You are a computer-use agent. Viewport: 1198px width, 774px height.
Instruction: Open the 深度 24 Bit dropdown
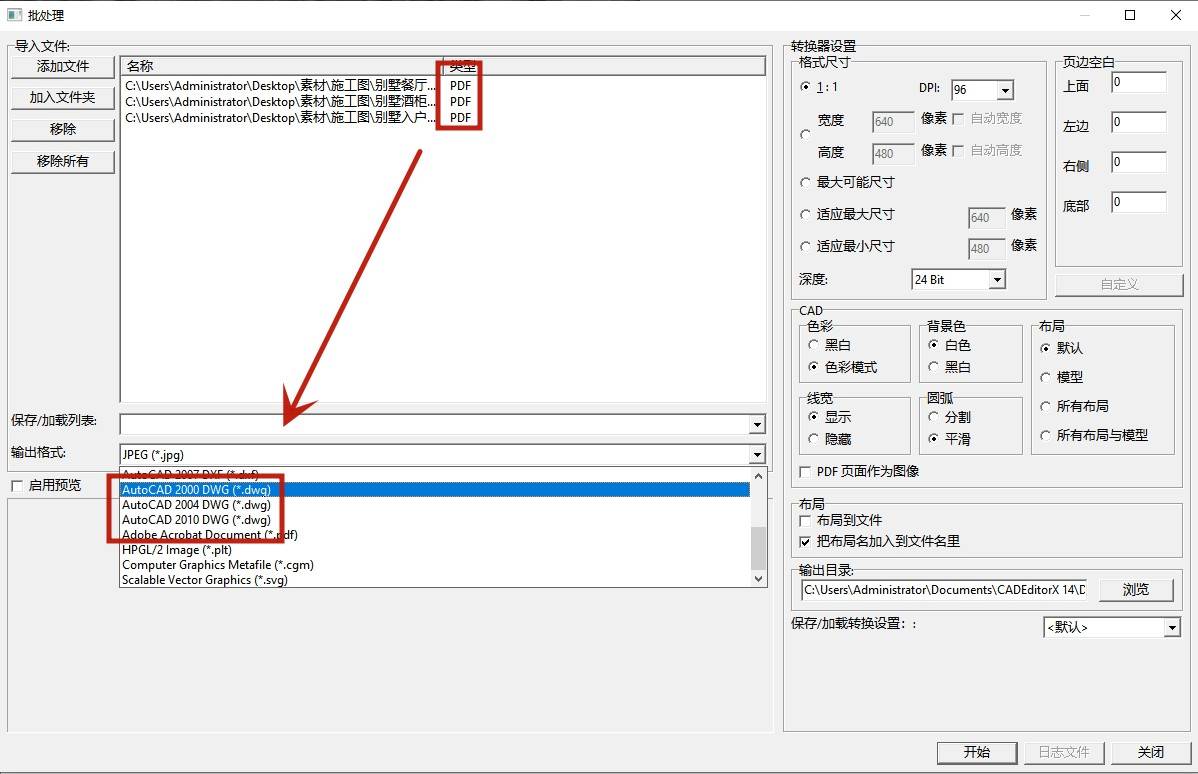(996, 280)
